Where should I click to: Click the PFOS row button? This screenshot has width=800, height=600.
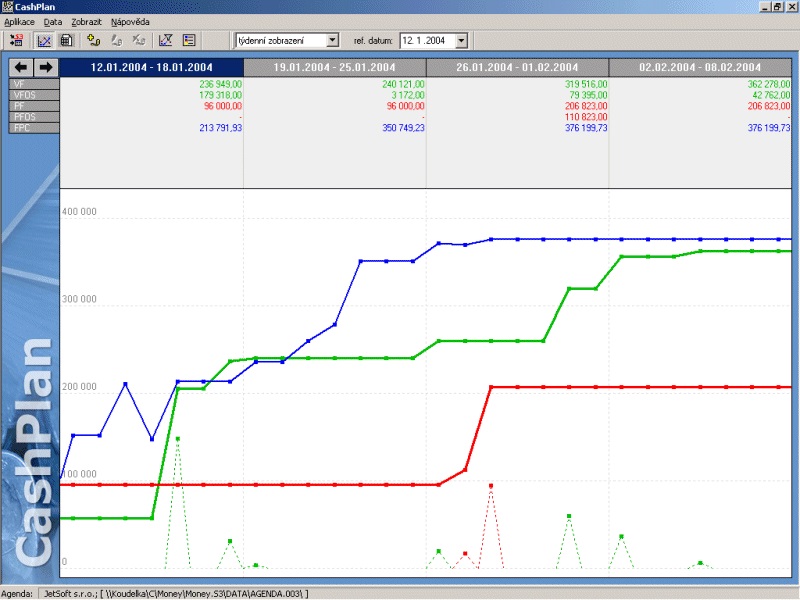[x=34, y=117]
